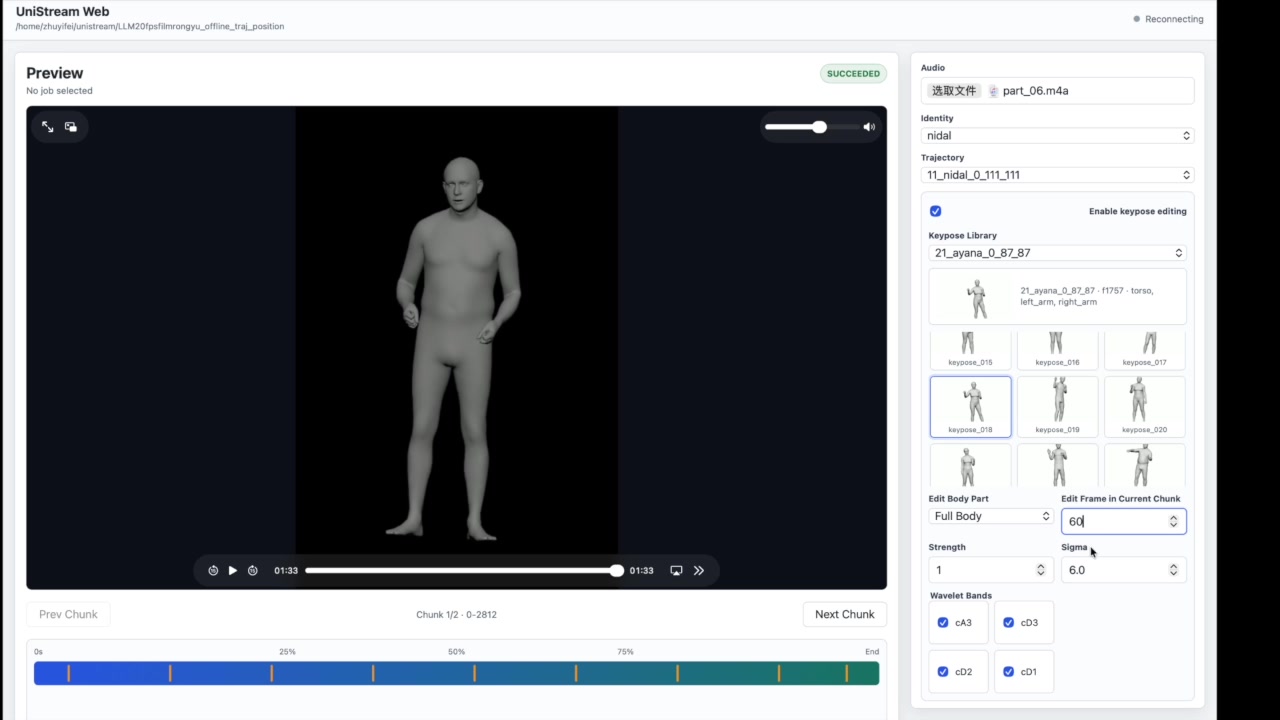
Task: Select the keypose_019 thumbnail
Action: click(x=1058, y=406)
